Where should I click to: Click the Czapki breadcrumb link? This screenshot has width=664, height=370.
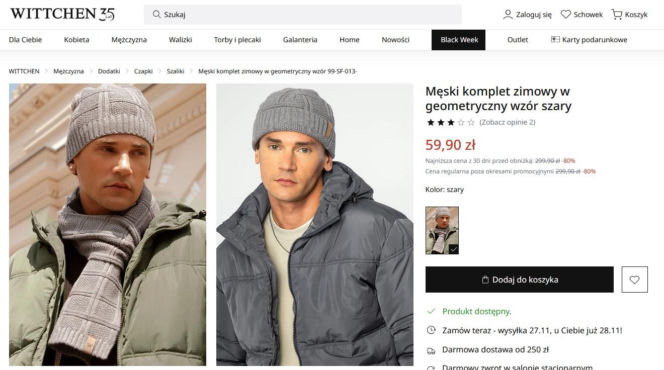[x=143, y=71]
